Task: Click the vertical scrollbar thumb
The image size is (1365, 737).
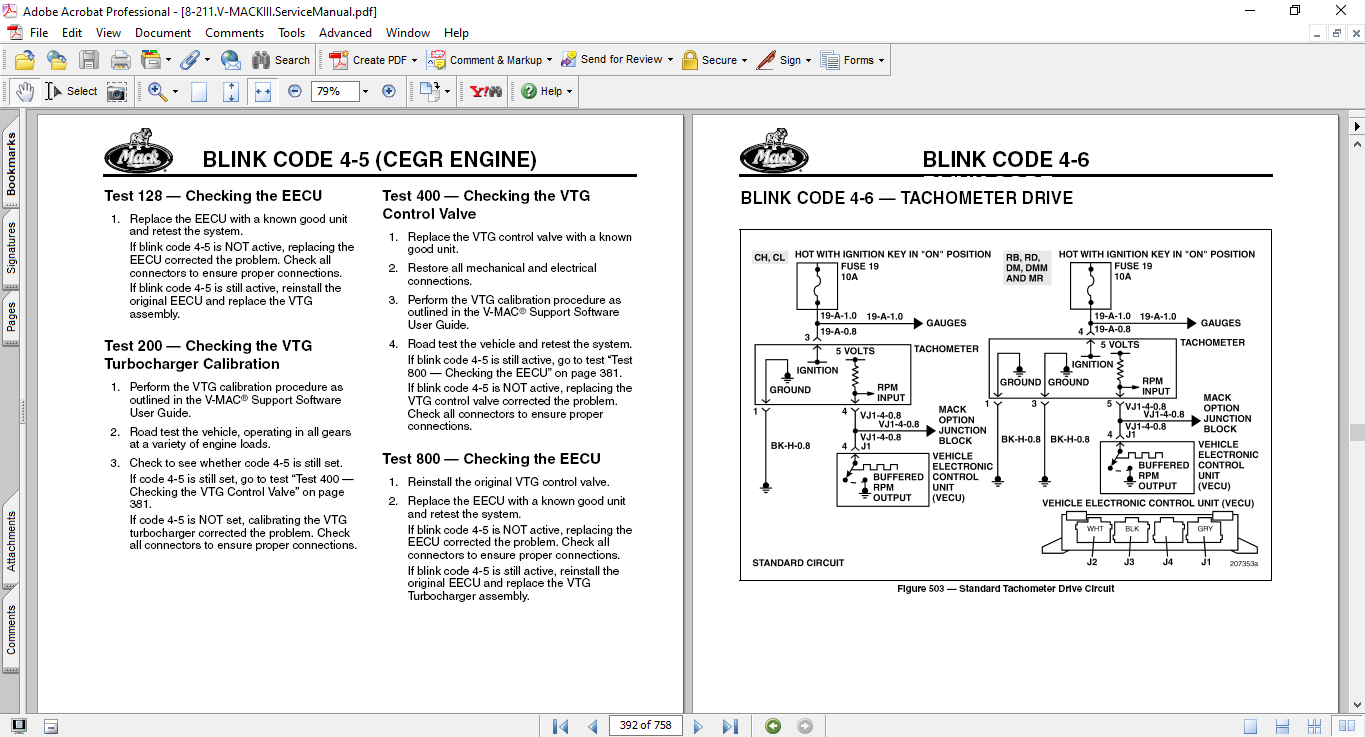Action: 1356,432
